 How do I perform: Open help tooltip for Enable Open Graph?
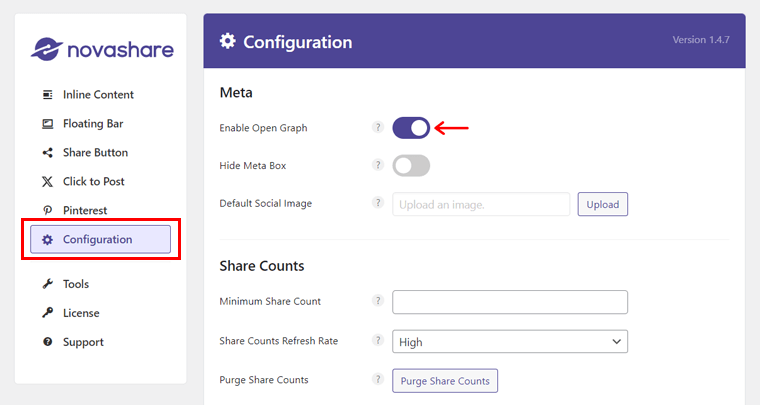tap(378, 127)
